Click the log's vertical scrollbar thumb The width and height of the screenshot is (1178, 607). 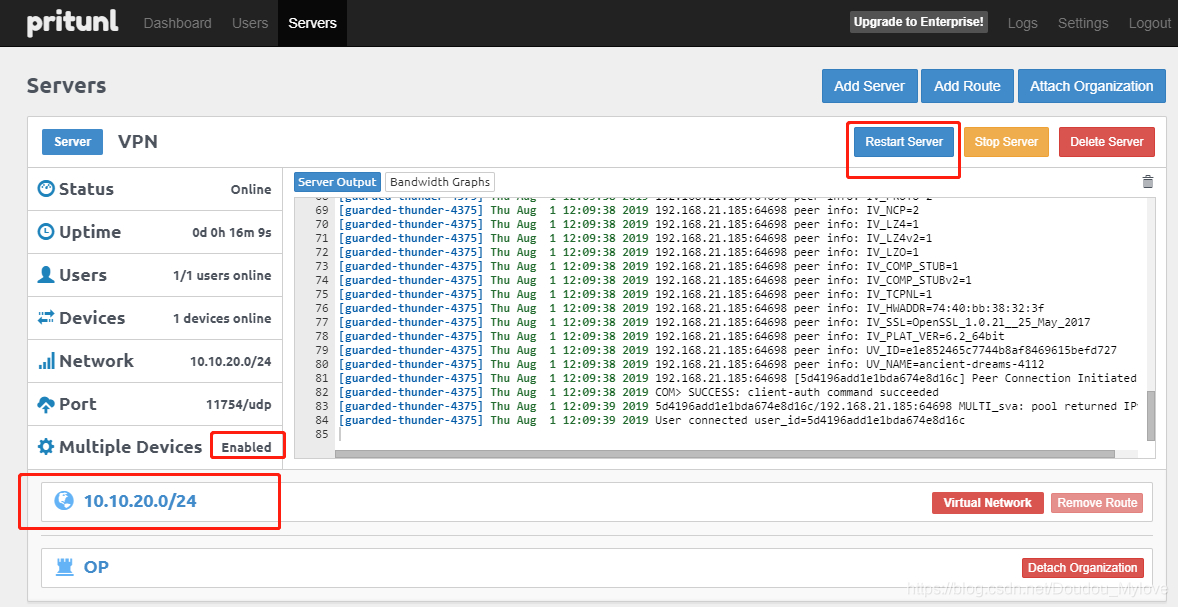(x=1150, y=415)
